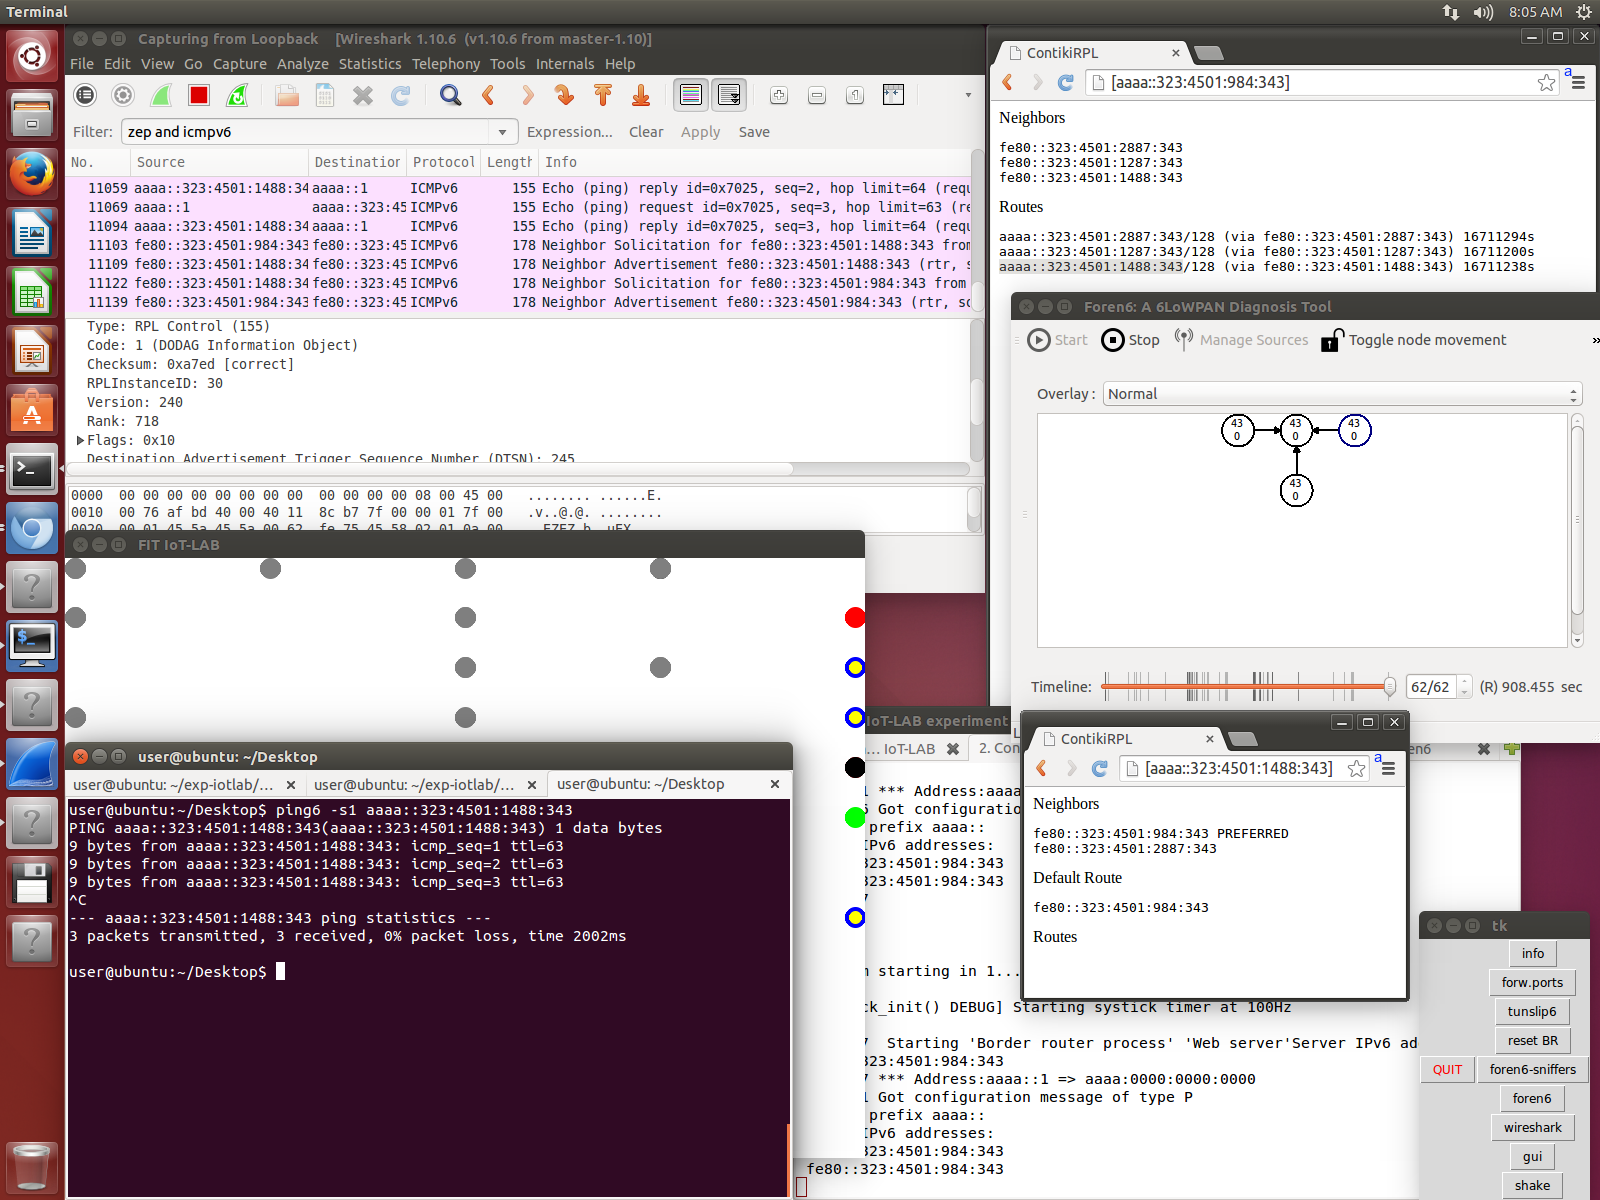
Task: Click Wireshark packet details horizontal scrollbar
Action: point(430,469)
